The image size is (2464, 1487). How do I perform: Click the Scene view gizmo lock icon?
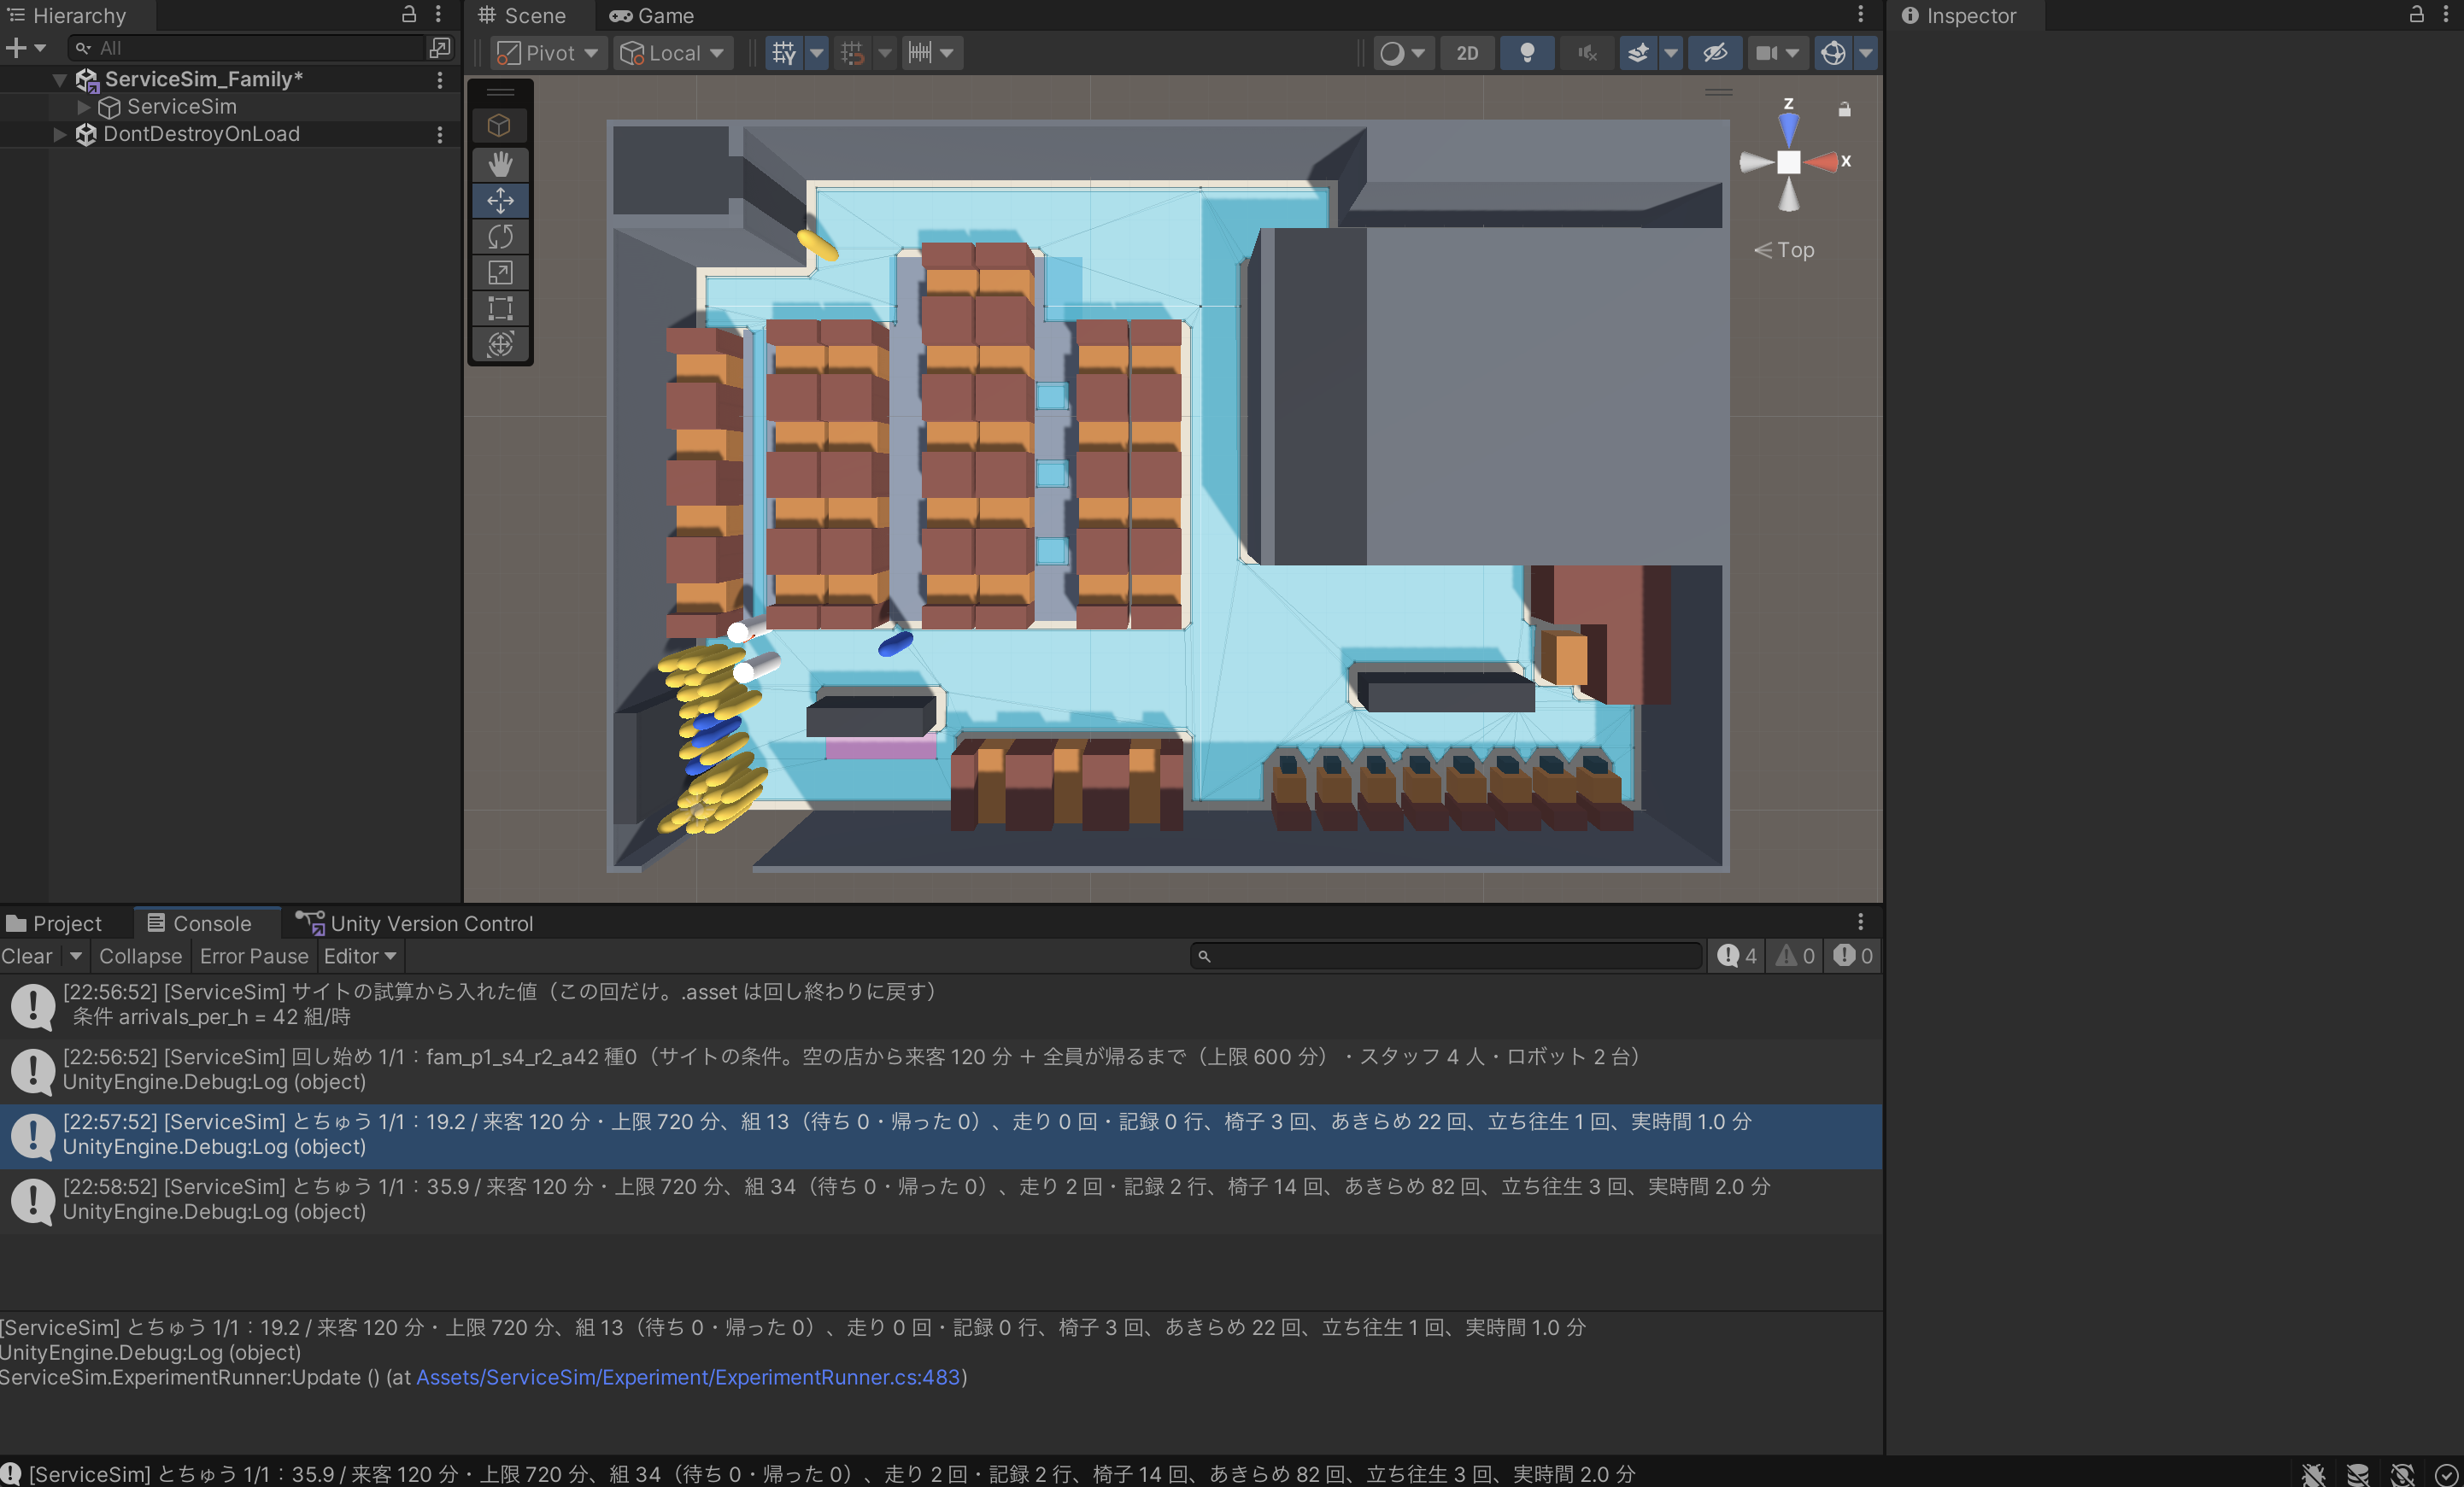(1844, 109)
